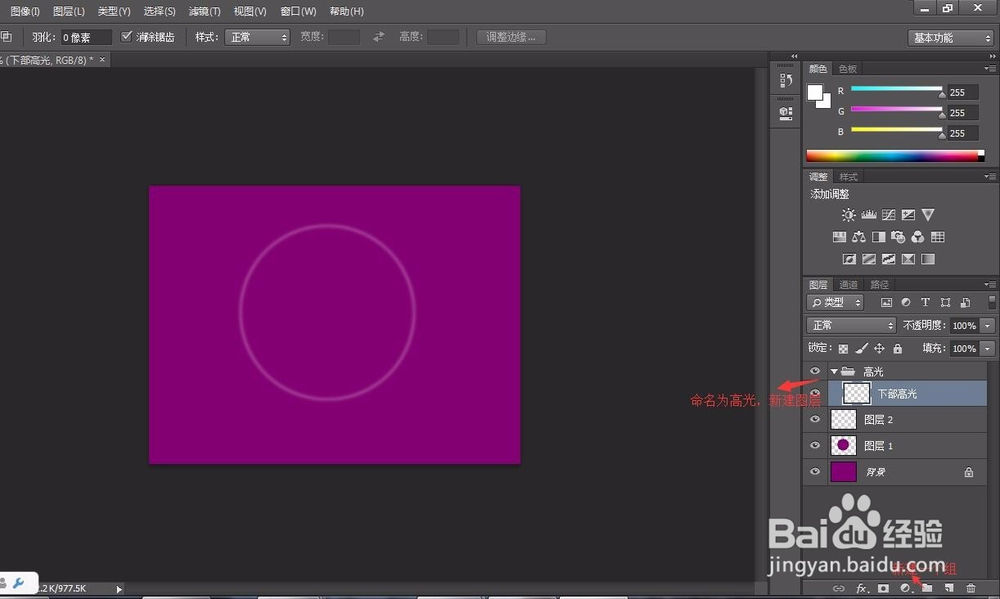Screen dimensions: 1000x599
Task: Toggle lock transparent pixels
Action: (843, 348)
